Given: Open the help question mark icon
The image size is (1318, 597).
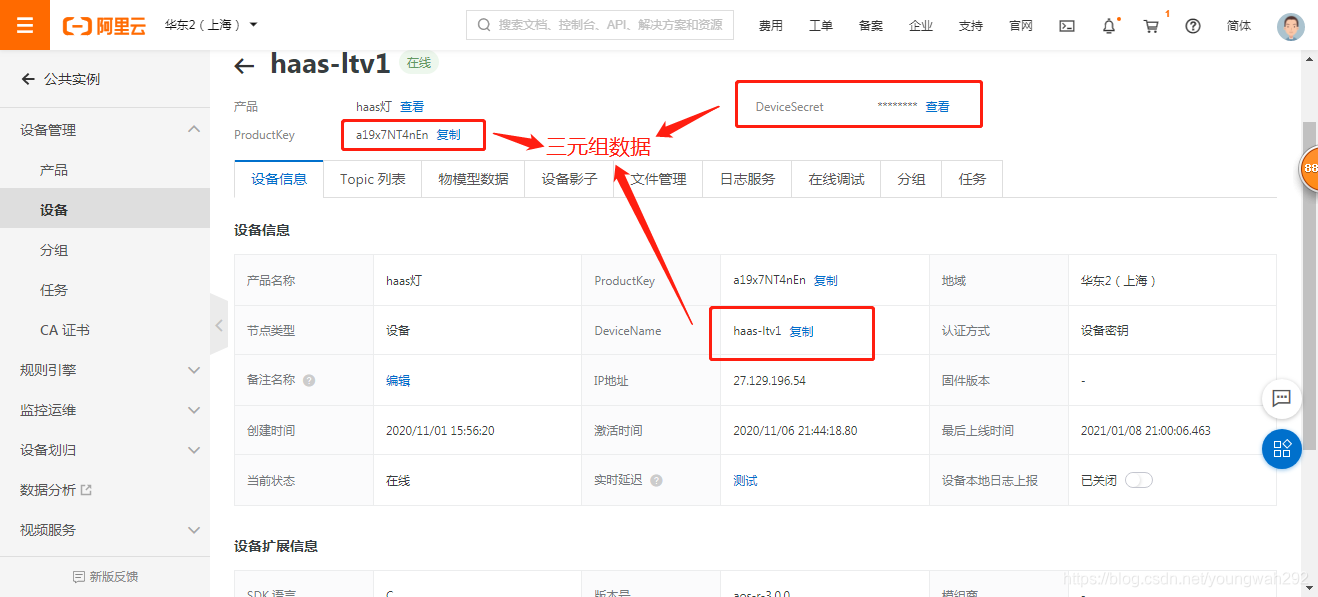Looking at the screenshot, I should click(1193, 26).
